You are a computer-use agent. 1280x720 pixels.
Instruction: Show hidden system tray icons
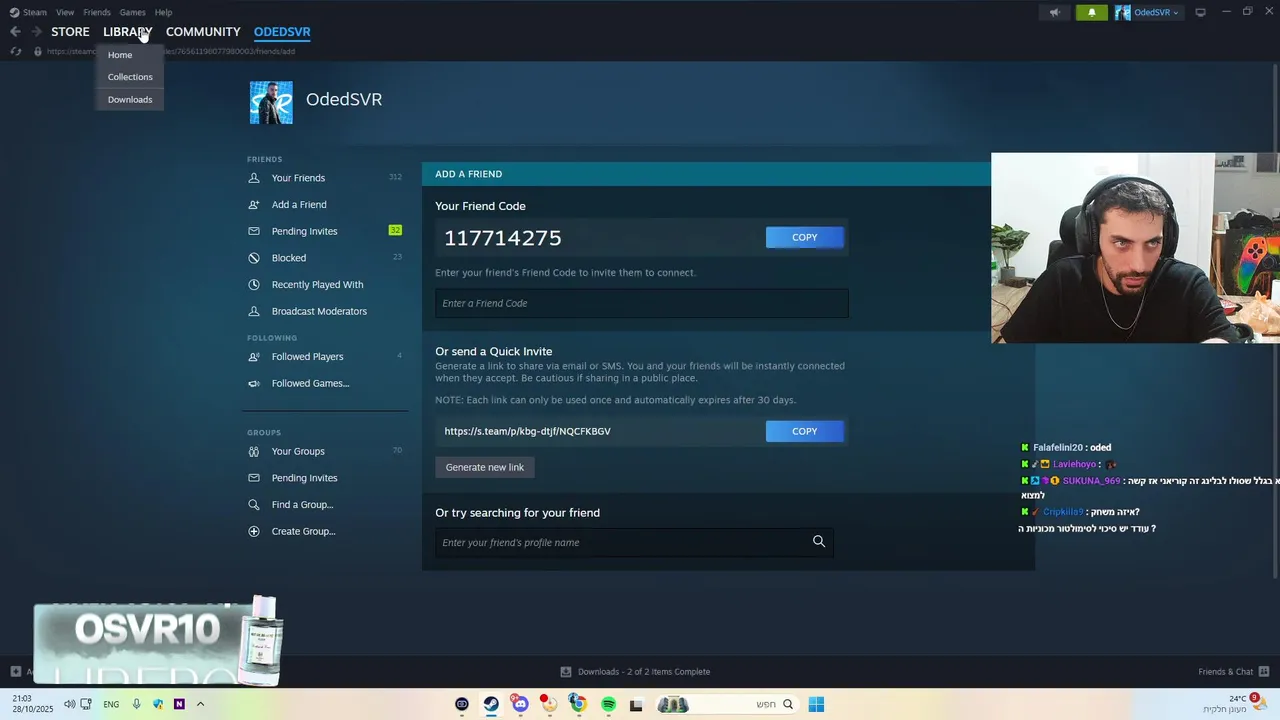(x=200, y=704)
